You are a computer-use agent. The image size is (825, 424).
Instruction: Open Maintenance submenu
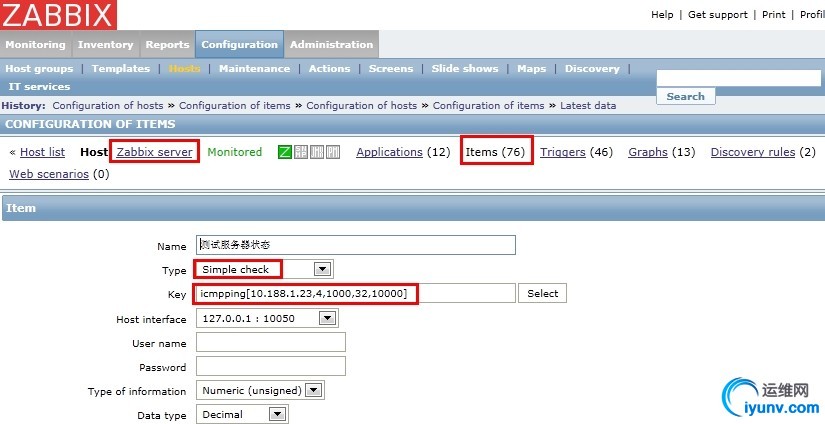point(254,69)
